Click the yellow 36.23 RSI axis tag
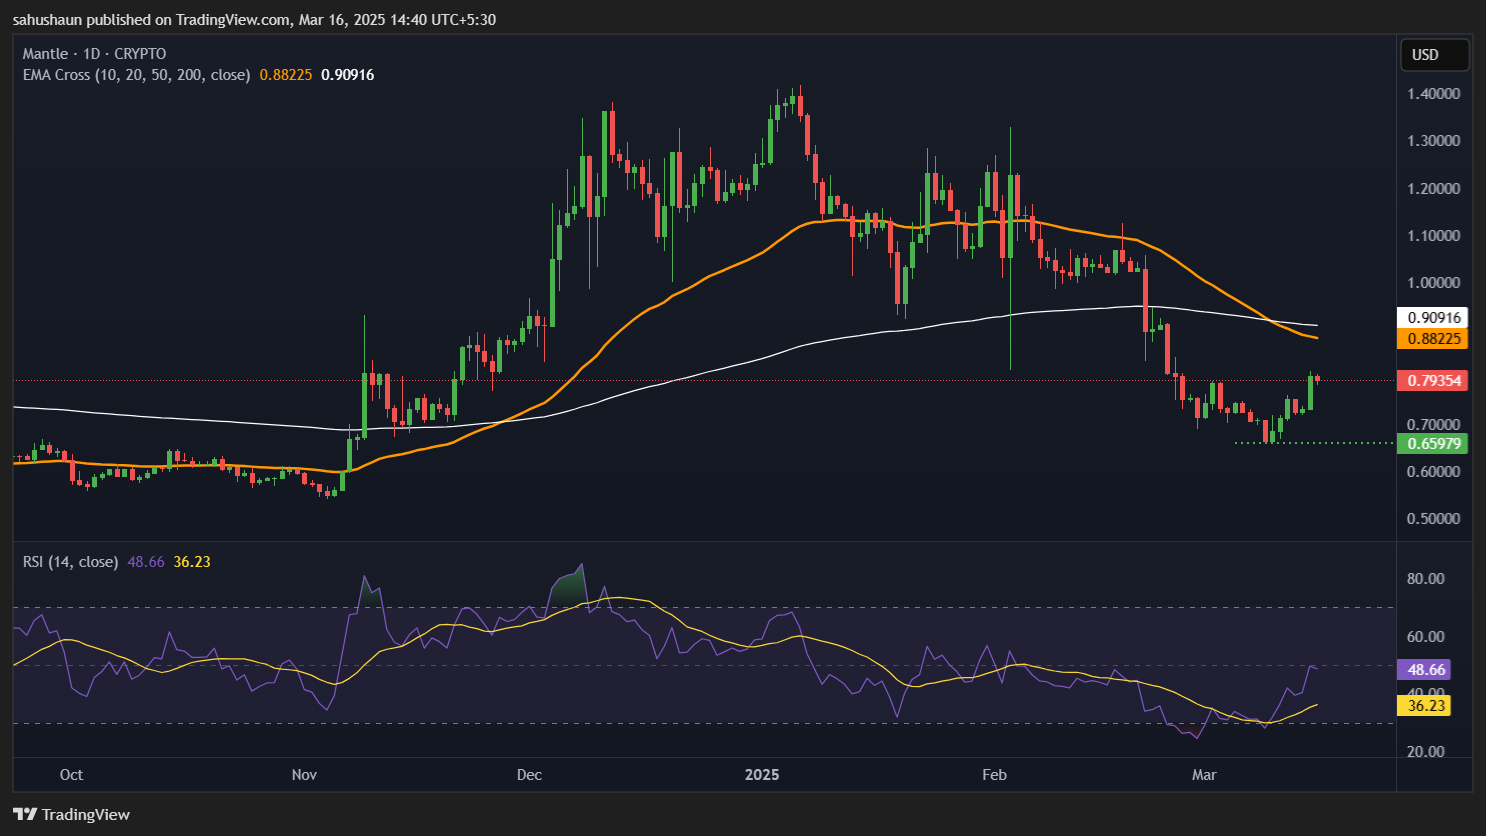This screenshot has width=1486, height=836. tap(1425, 706)
